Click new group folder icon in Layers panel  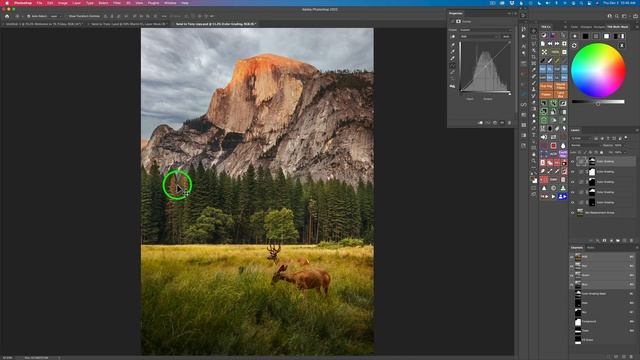[618, 241]
